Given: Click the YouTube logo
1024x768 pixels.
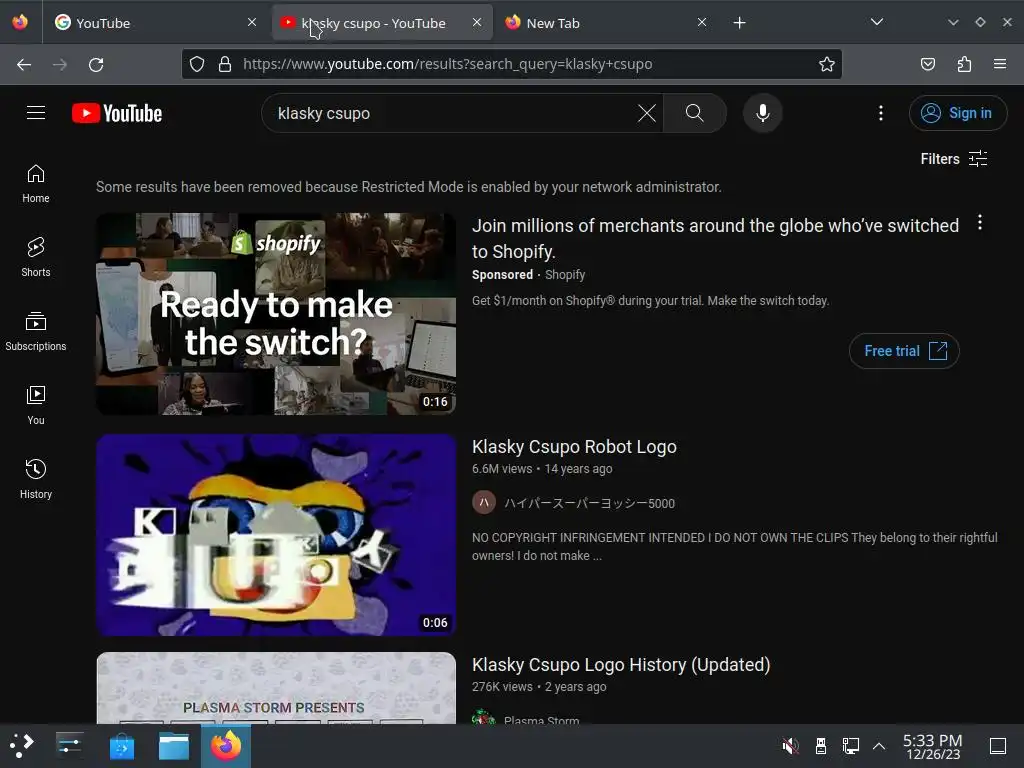Looking at the screenshot, I should [117, 113].
